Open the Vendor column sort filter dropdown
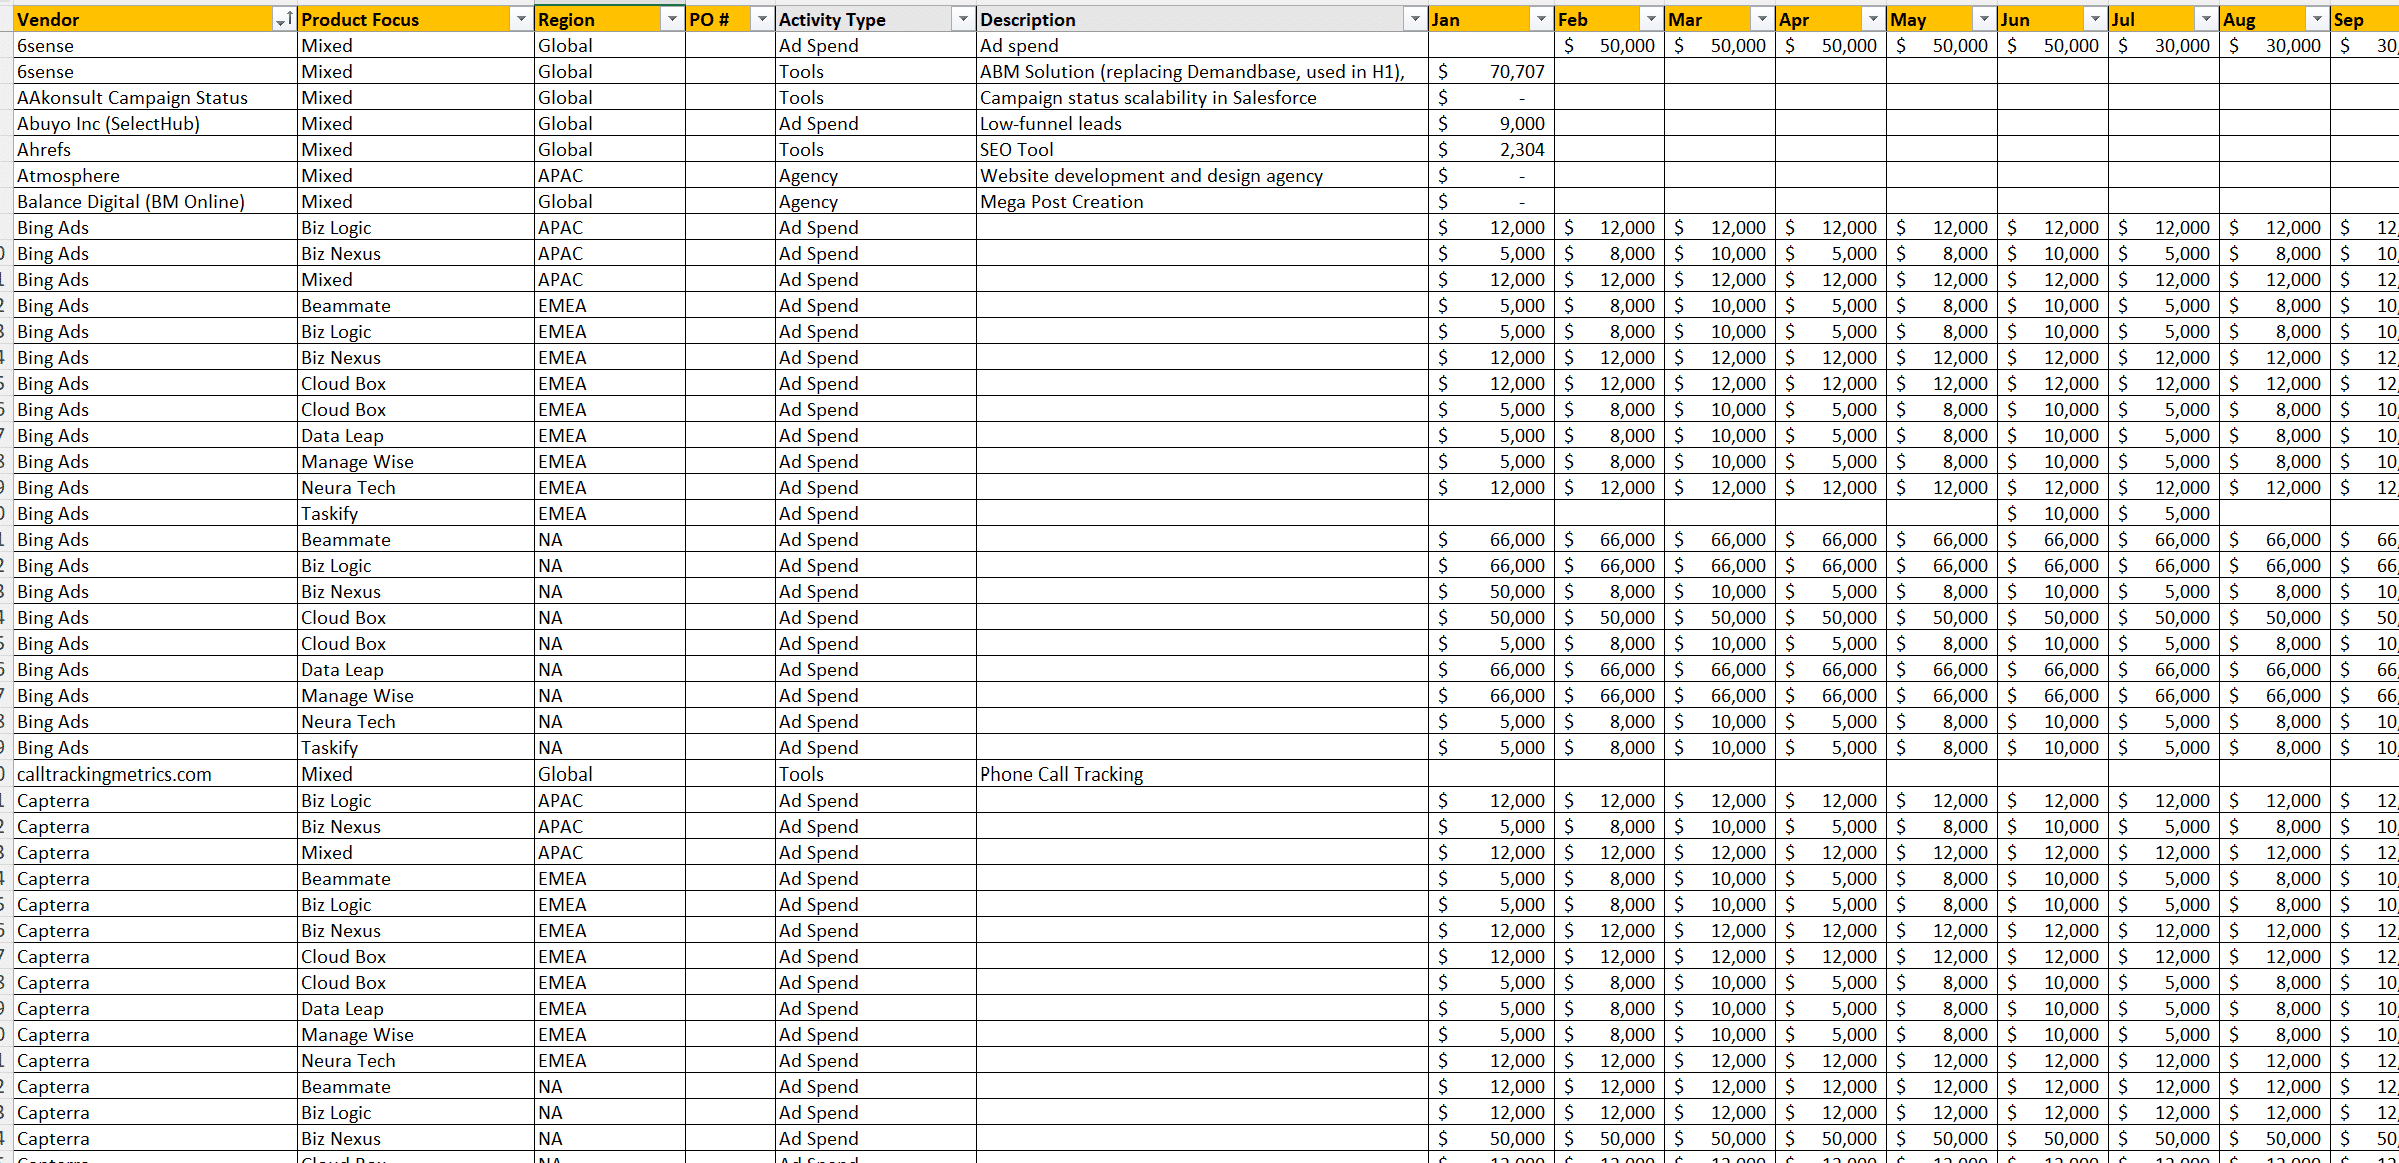This screenshot has width=2399, height=1163. [x=284, y=19]
